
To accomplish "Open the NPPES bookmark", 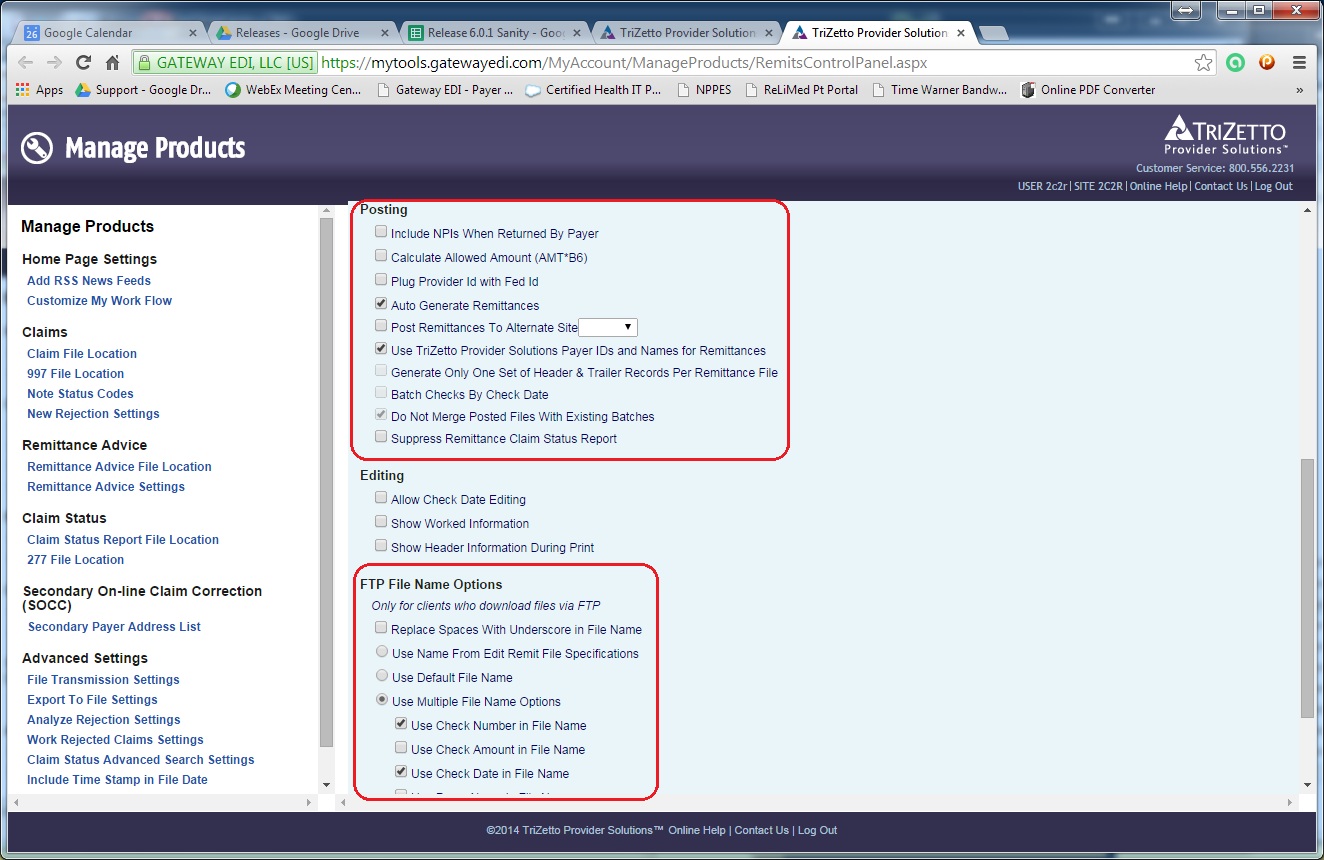I will 703,90.
